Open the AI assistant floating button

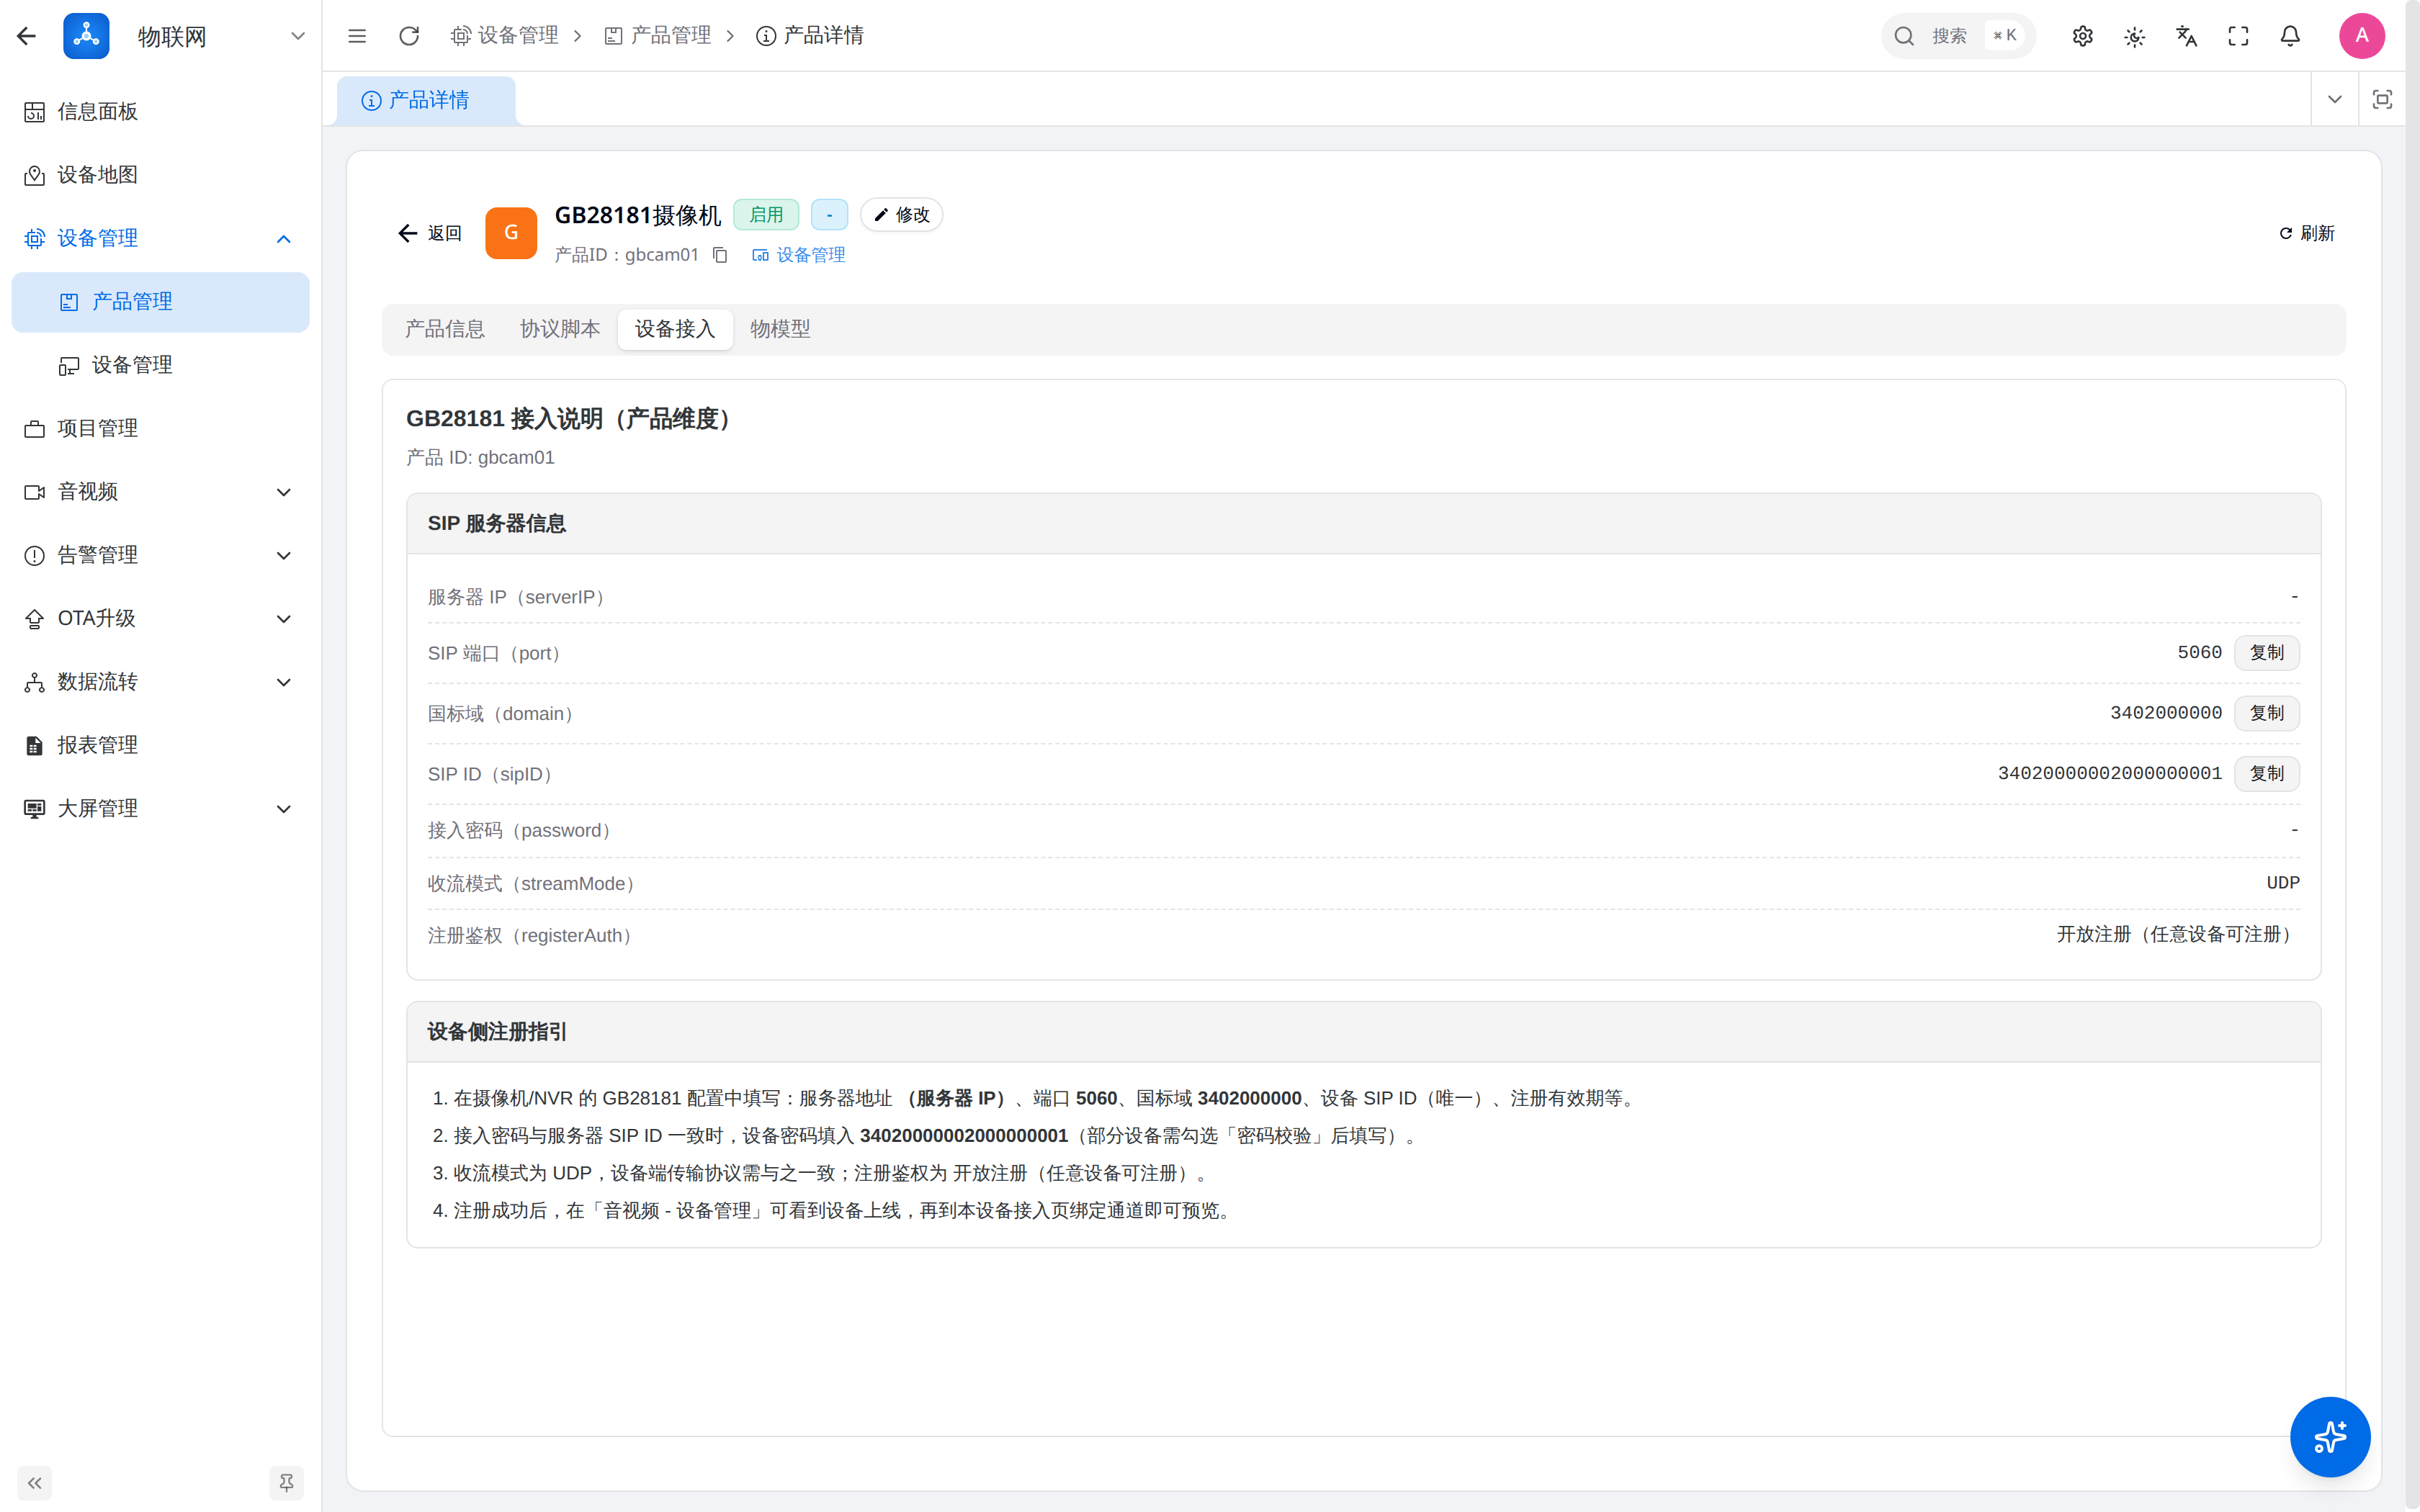tap(2330, 1437)
